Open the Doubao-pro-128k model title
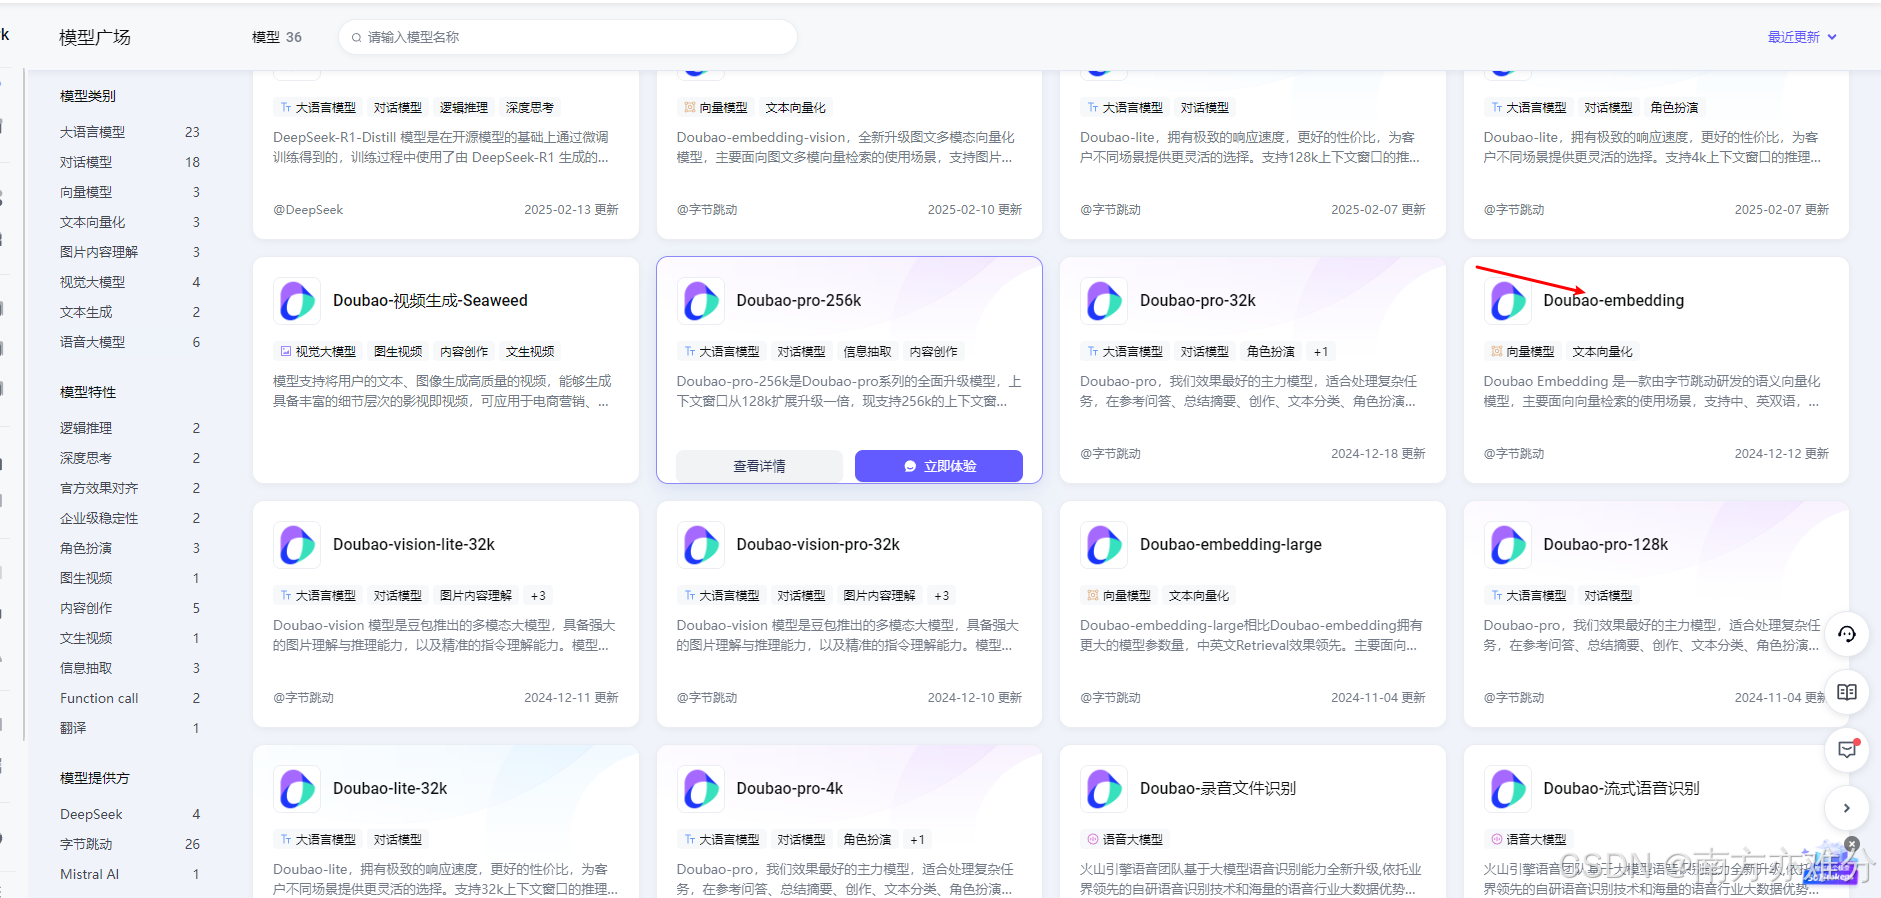This screenshot has width=1881, height=898. click(1605, 544)
